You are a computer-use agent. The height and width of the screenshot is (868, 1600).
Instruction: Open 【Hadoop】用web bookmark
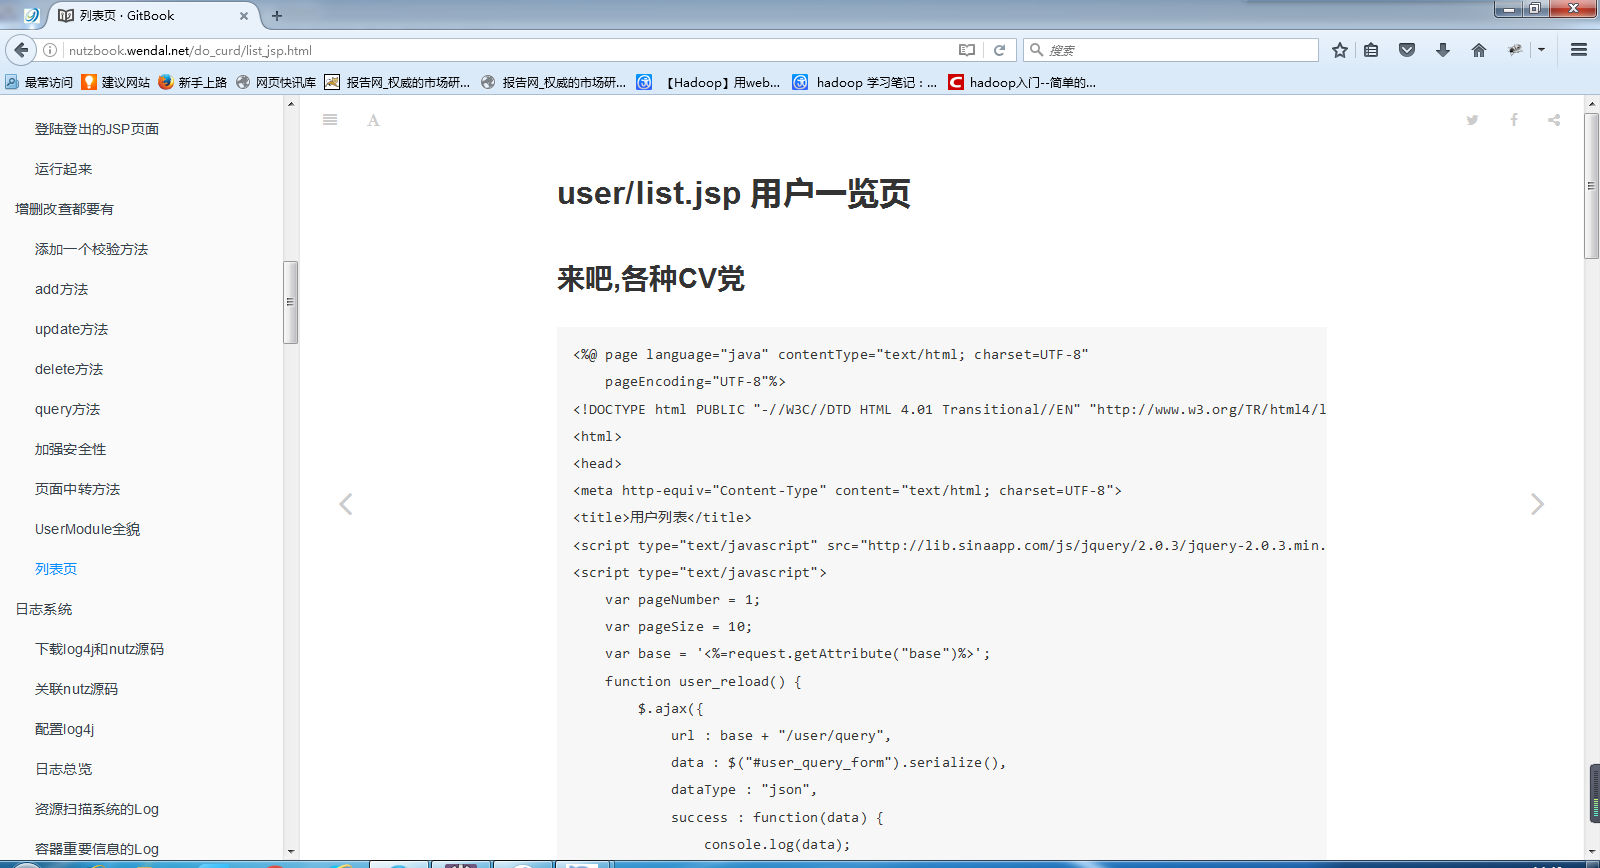click(709, 82)
